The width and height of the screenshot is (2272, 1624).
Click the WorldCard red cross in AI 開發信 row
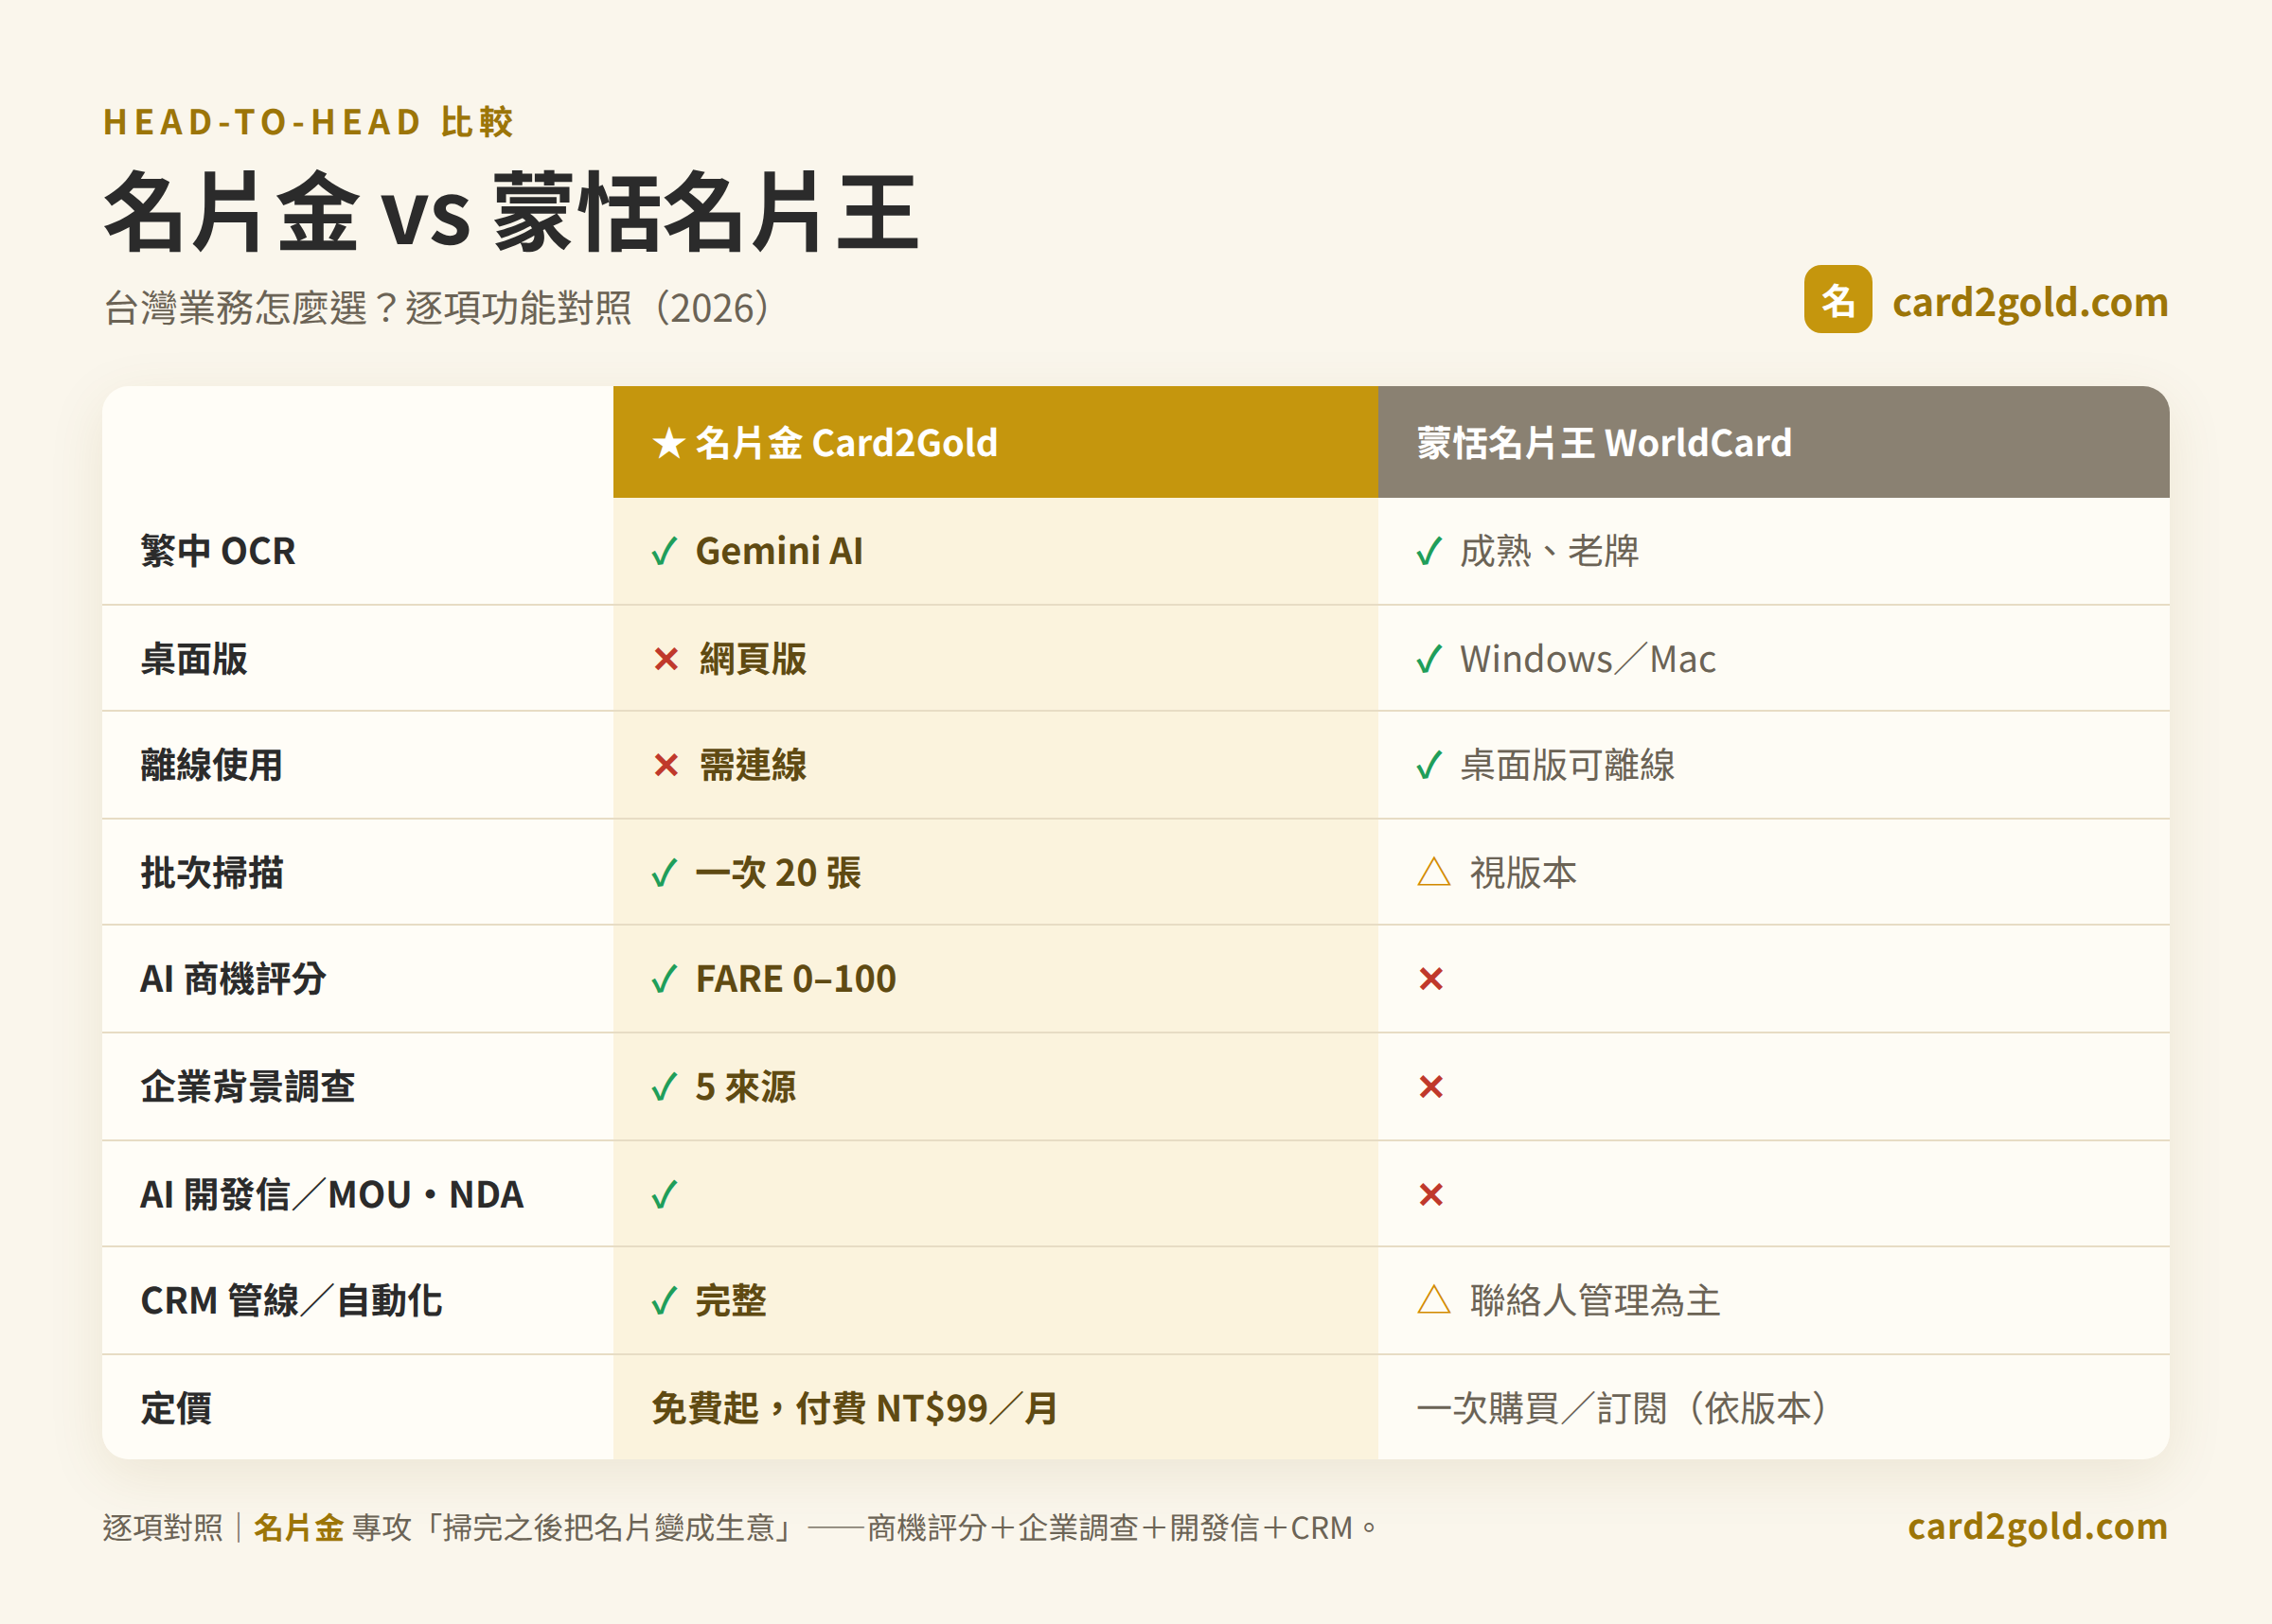click(1431, 1194)
